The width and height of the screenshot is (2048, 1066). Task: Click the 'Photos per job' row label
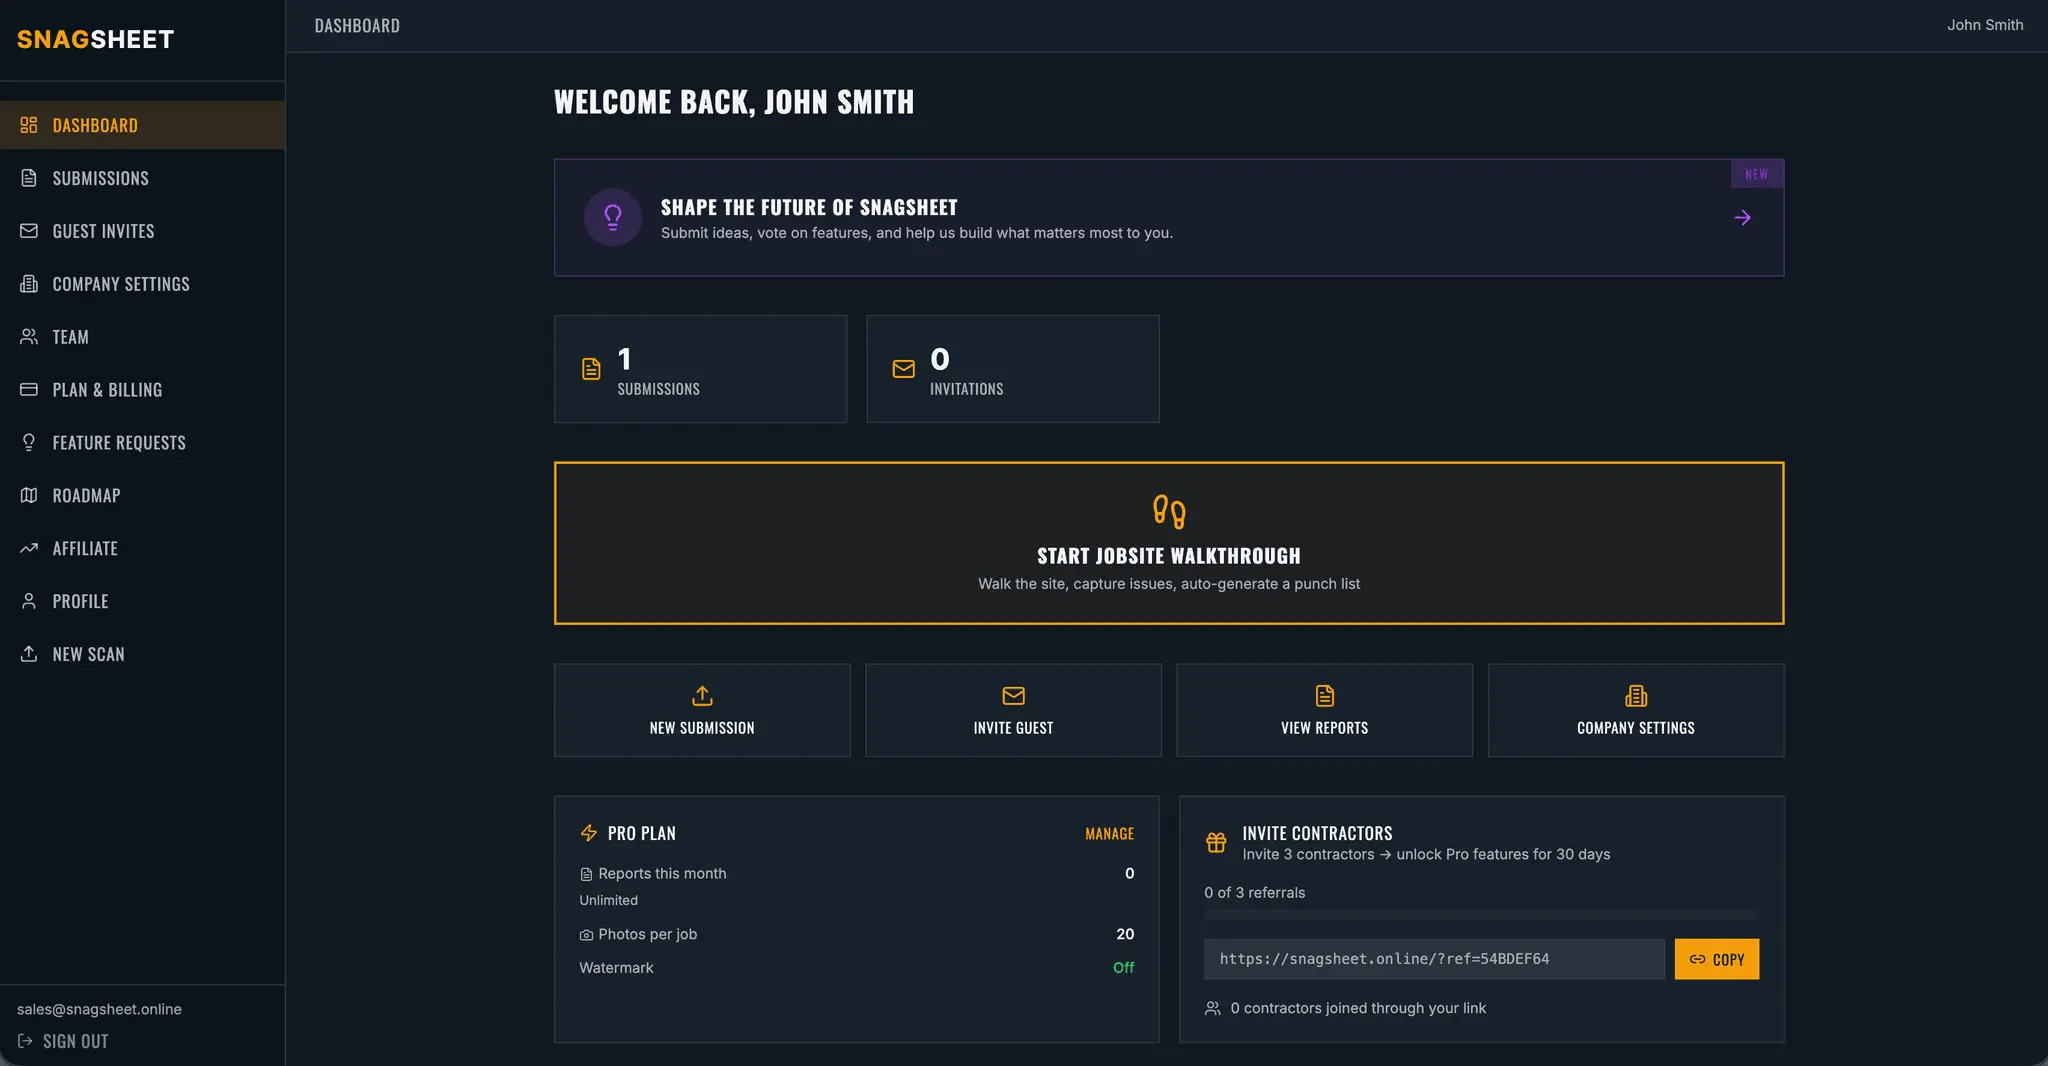pyautogui.click(x=647, y=934)
